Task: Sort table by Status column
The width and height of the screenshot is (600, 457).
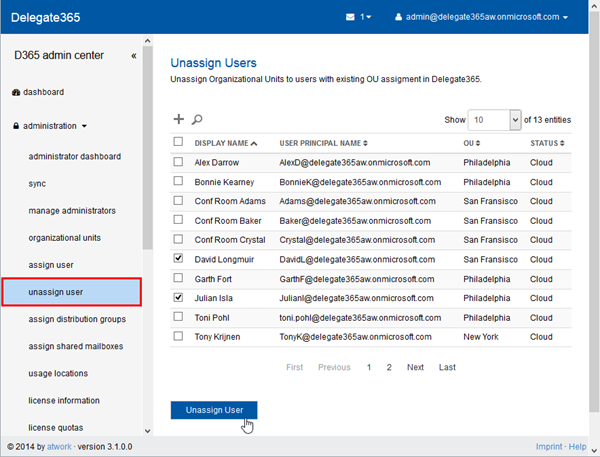Action: [x=549, y=143]
